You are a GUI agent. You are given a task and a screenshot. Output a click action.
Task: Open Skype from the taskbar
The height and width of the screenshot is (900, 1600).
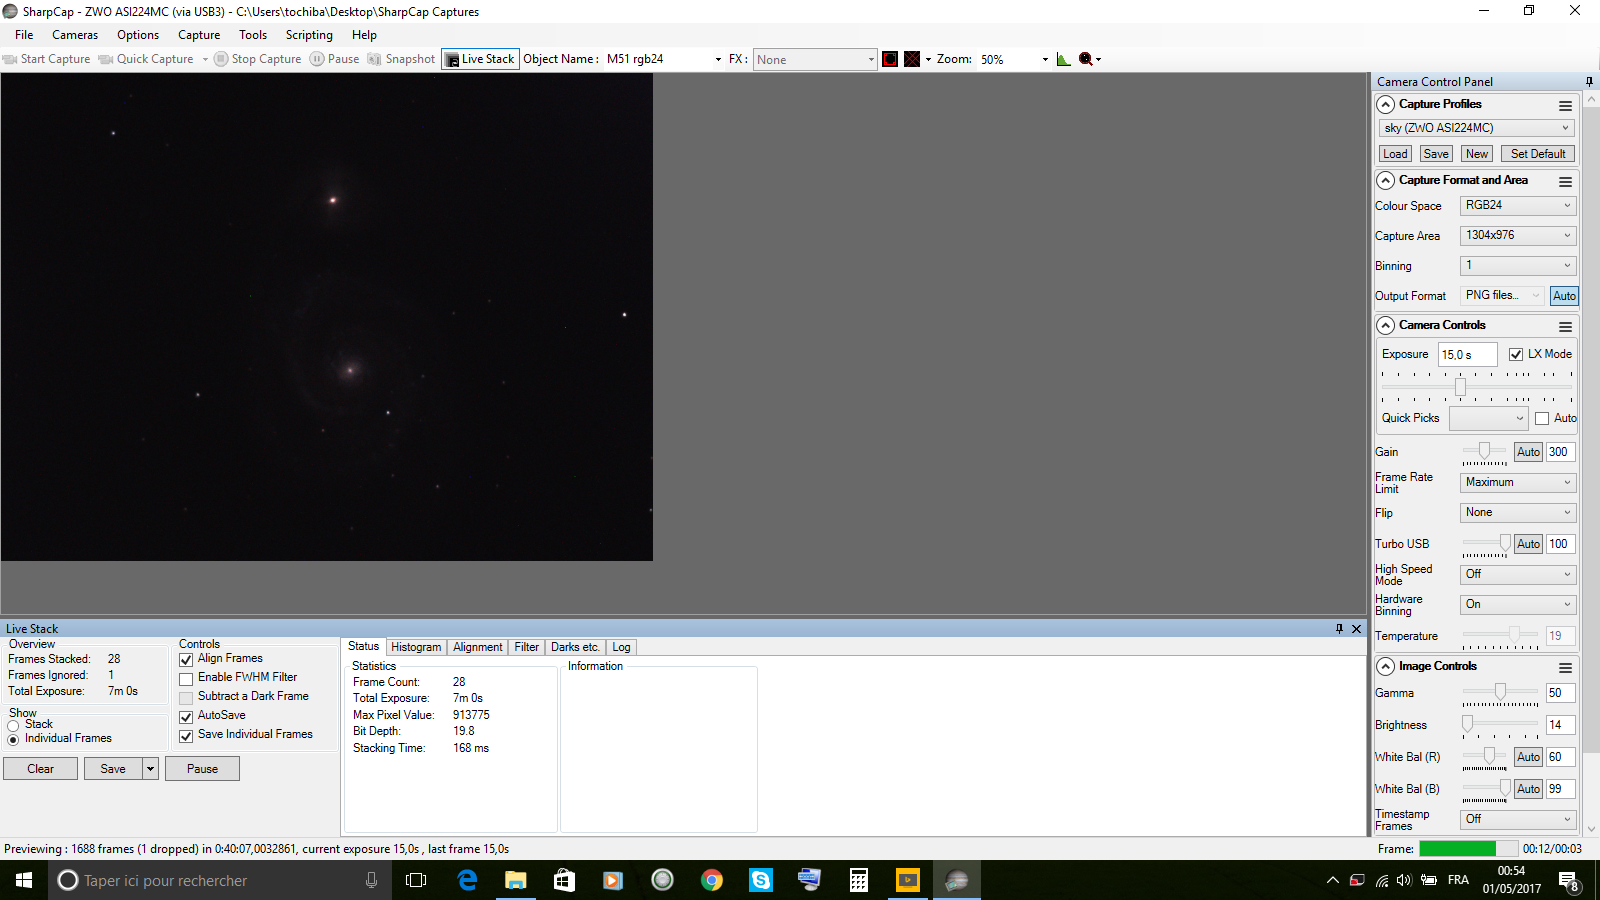[761, 880]
